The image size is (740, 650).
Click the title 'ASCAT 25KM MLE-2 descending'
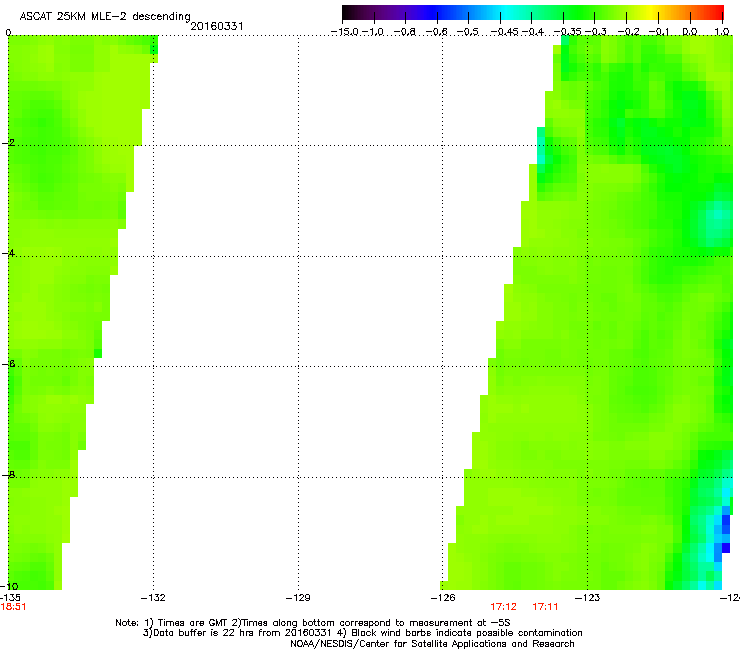click(x=105, y=17)
